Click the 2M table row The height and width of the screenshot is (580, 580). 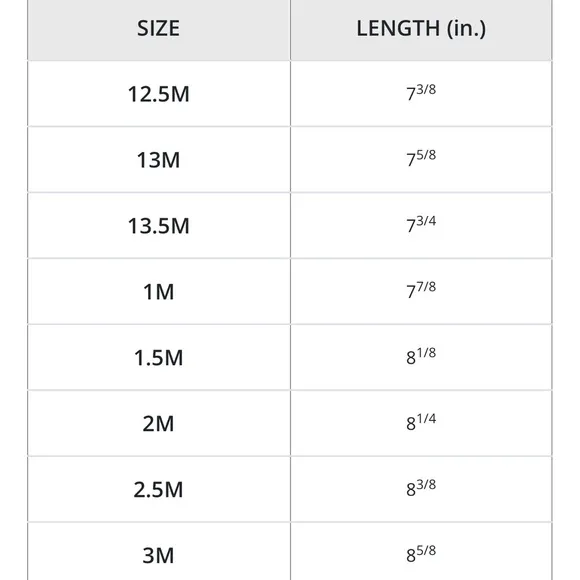tap(290, 423)
